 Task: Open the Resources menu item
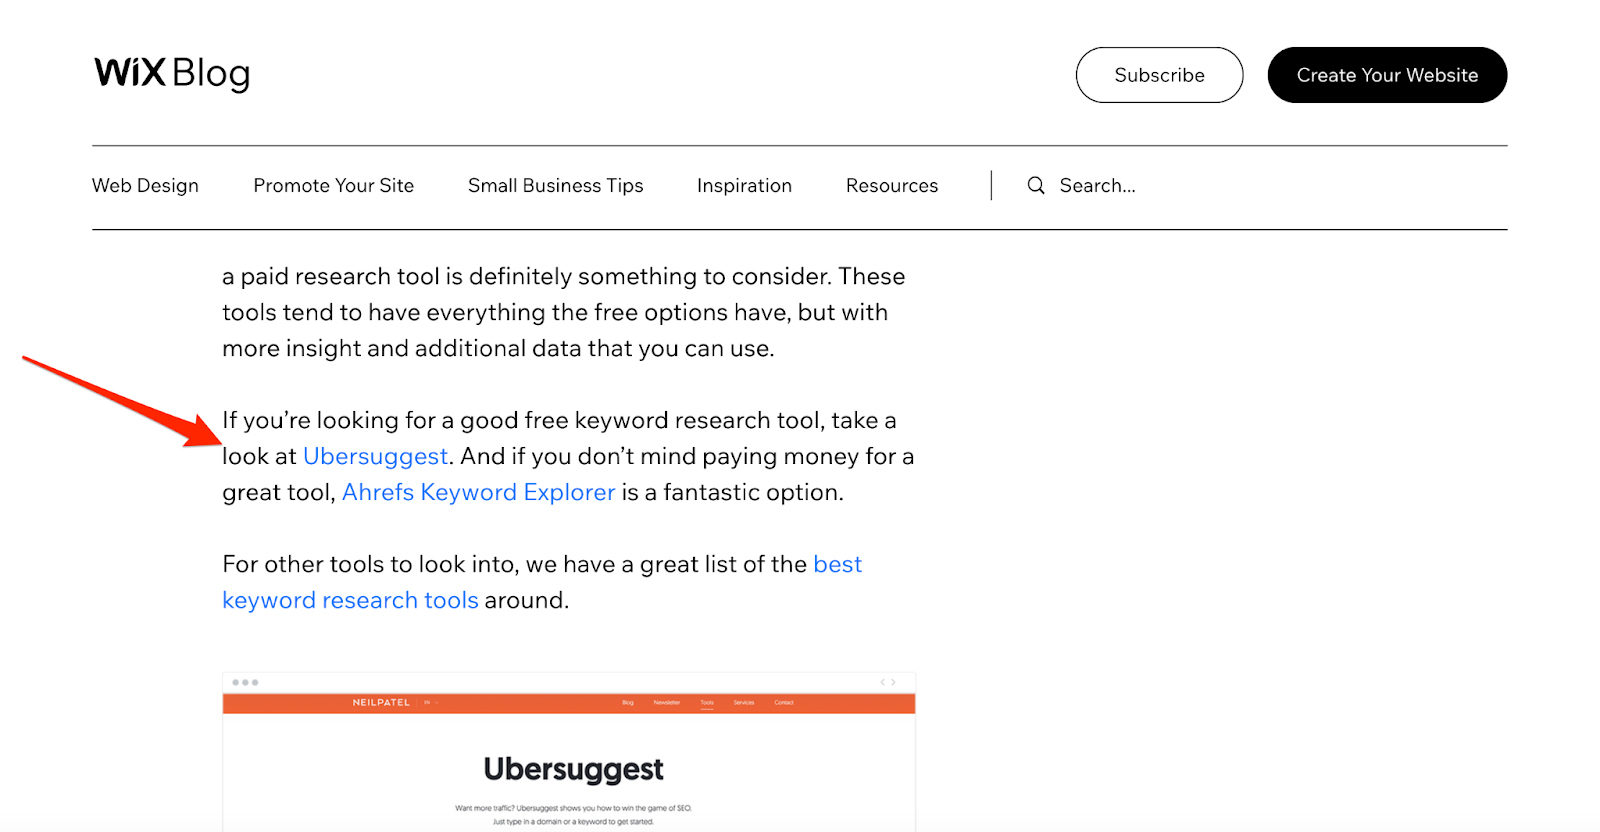pos(892,185)
